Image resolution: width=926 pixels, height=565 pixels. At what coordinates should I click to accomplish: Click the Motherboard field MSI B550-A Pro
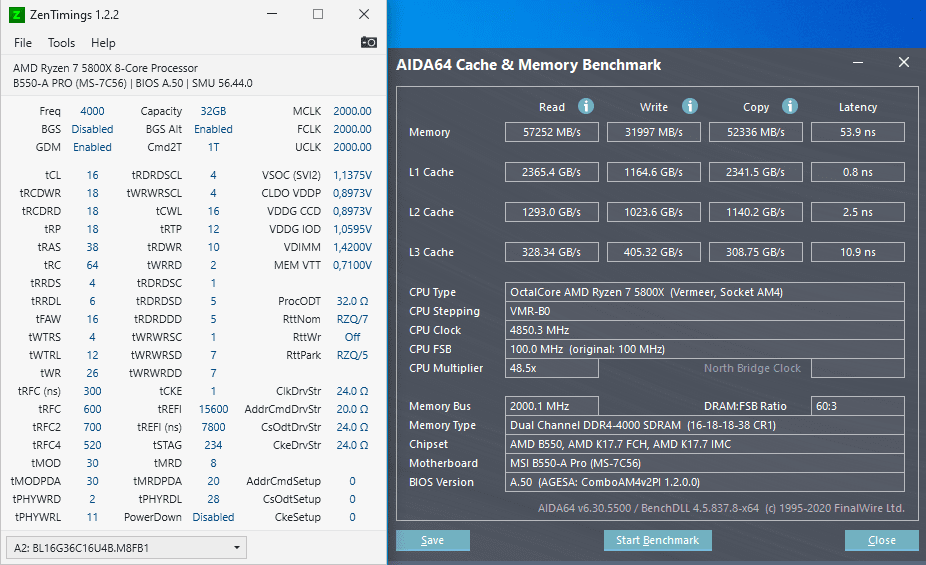[705, 463]
